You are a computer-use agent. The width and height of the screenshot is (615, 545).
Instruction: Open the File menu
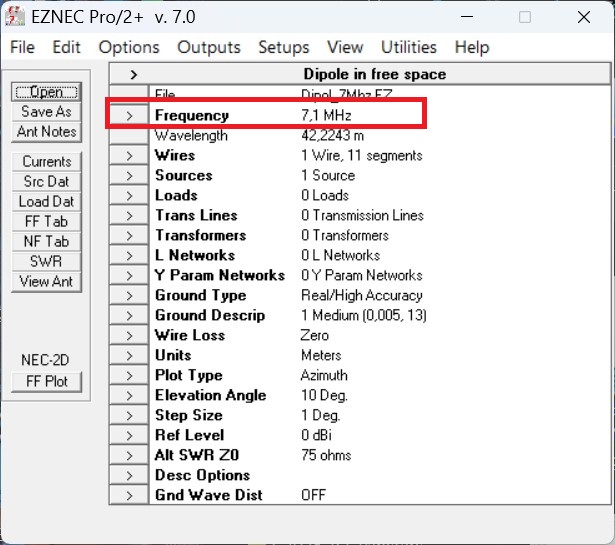pyautogui.click(x=22, y=47)
